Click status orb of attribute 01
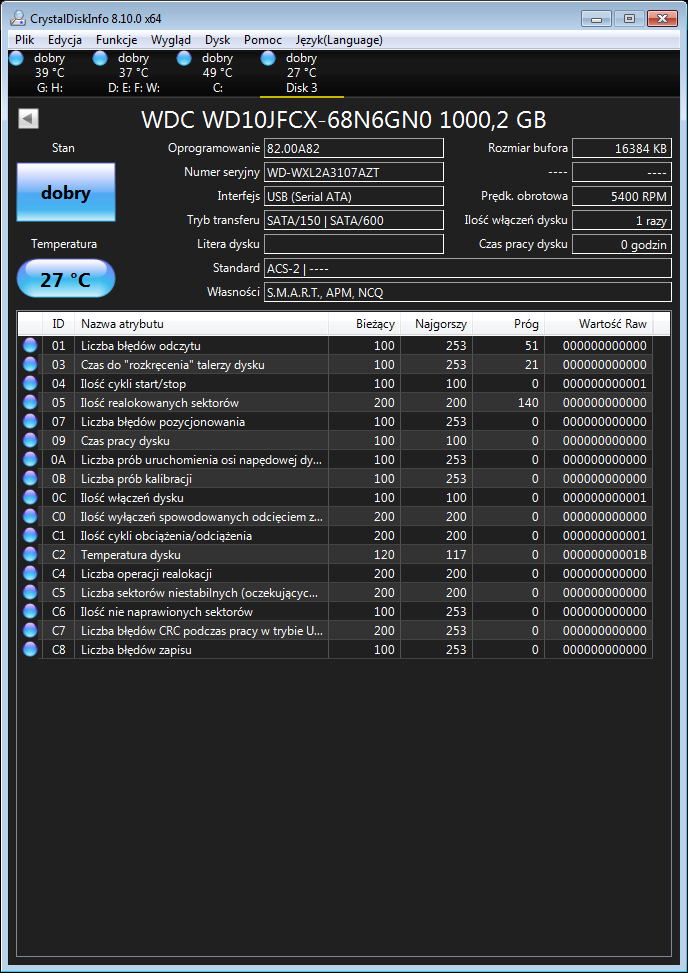Screen dimensions: 688x973 [30, 346]
